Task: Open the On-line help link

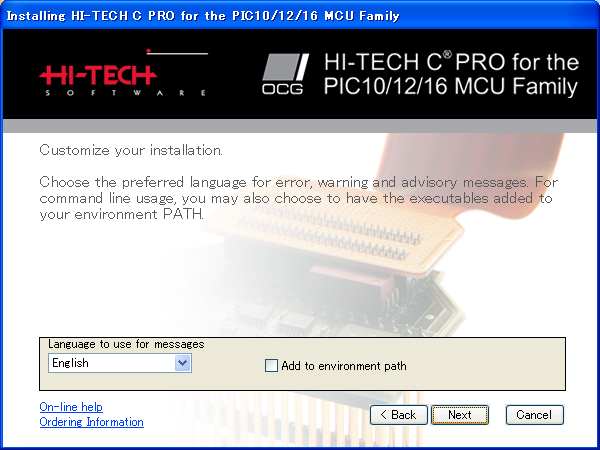Action: point(71,407)
